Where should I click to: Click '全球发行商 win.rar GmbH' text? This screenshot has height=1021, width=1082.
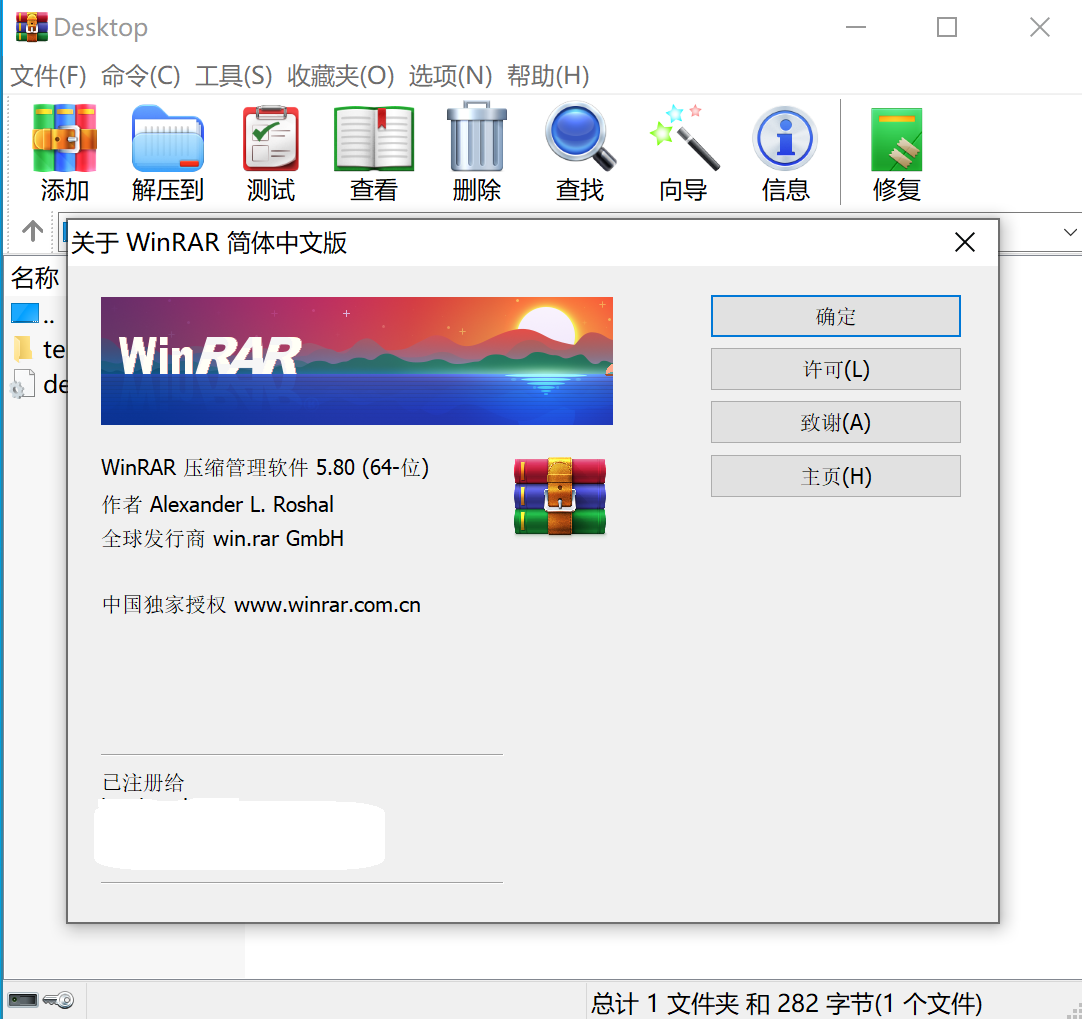[x=222, y=538]
